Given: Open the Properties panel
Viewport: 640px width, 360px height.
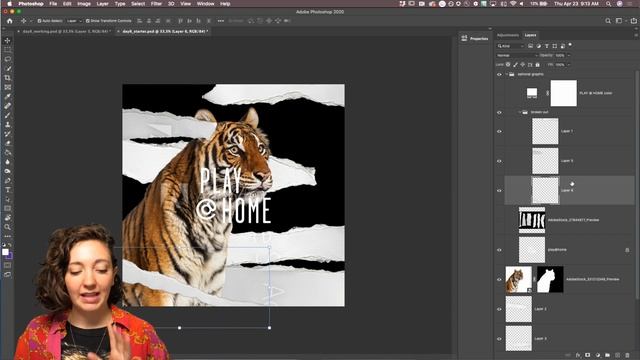Looking at the screenshot, I should point(475,38).
